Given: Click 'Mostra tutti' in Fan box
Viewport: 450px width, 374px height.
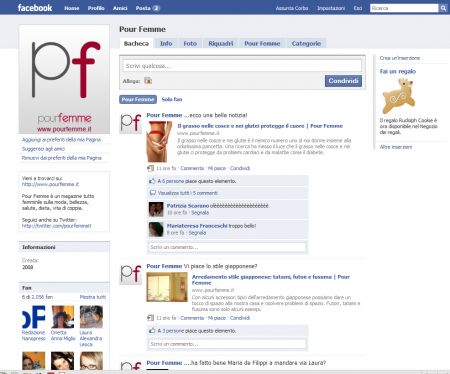Looking at the screenshot, I should pyautogui.click(x=93, y=297).
